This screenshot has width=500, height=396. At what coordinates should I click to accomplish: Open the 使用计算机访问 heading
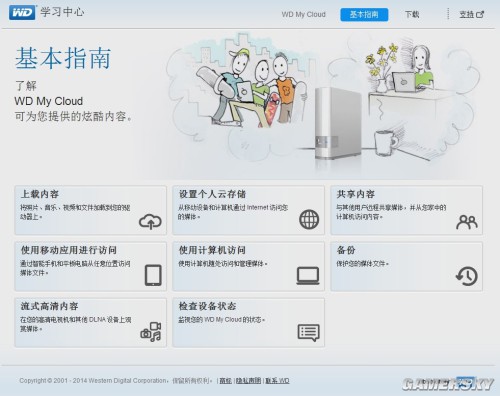[x=212, y=250]
